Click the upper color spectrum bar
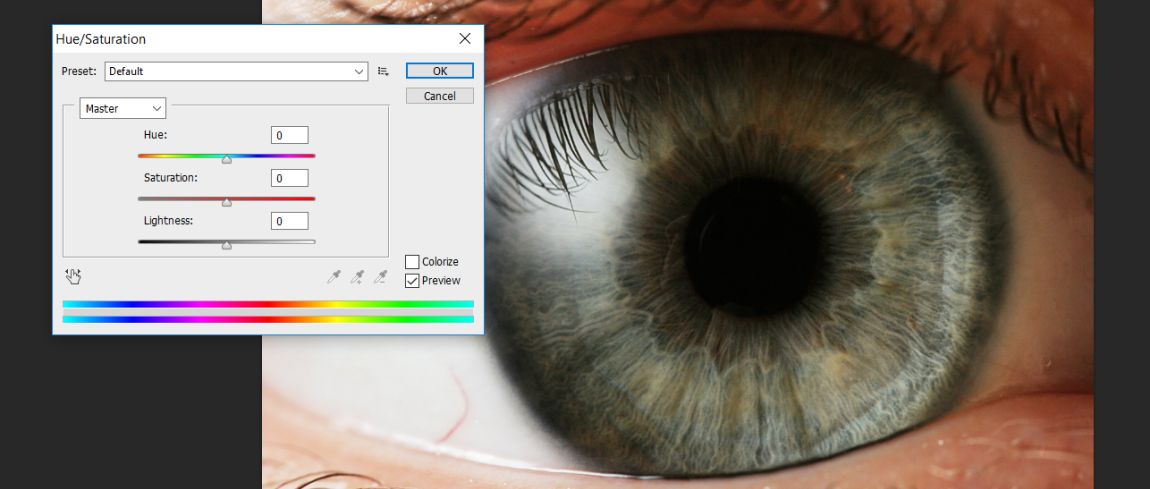Image resolution: width=1150 pixels, height=489 pixels. point(268,304)
